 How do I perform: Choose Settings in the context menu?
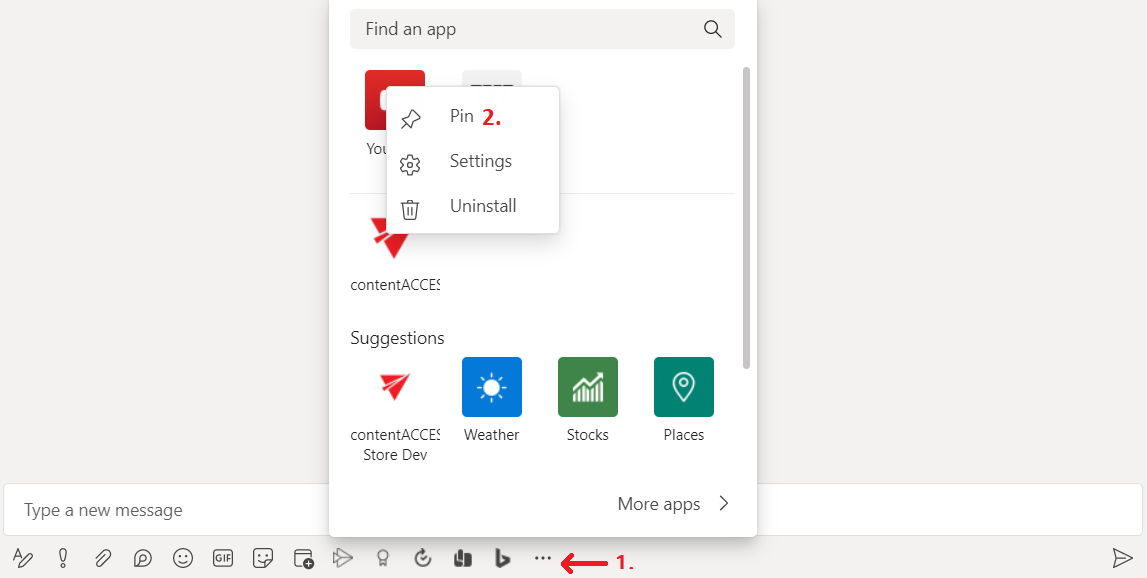coord(480,162)
